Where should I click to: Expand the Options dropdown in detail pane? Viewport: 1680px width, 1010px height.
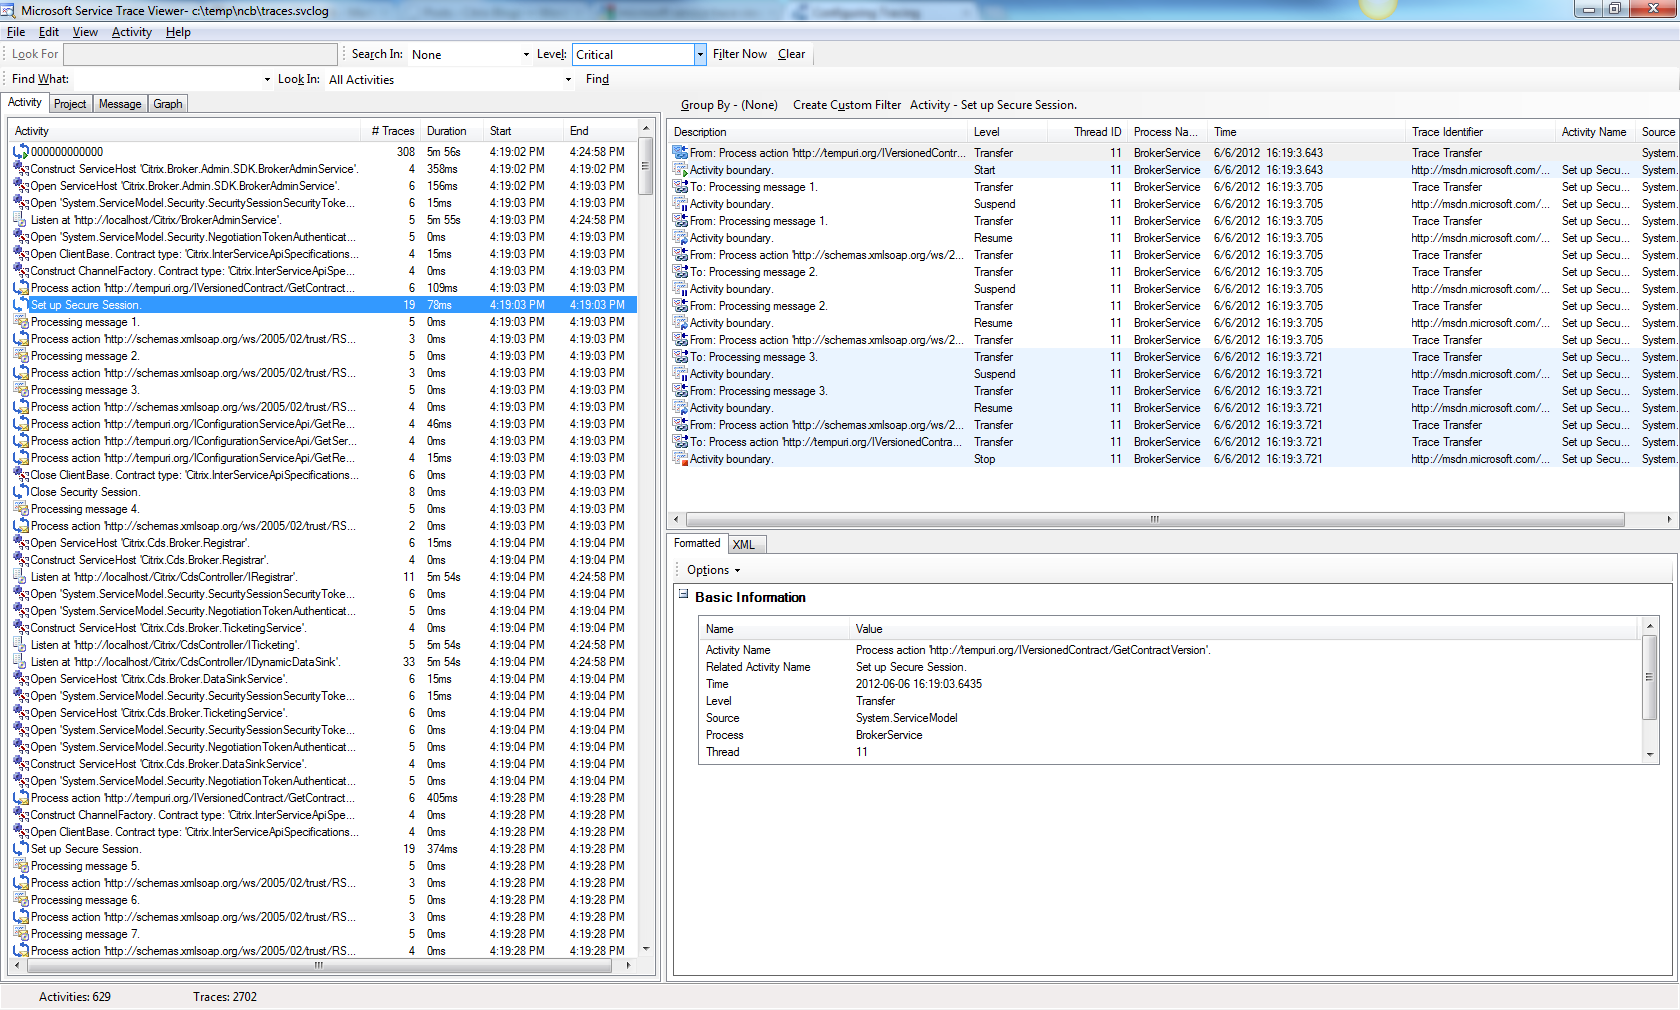713,570
